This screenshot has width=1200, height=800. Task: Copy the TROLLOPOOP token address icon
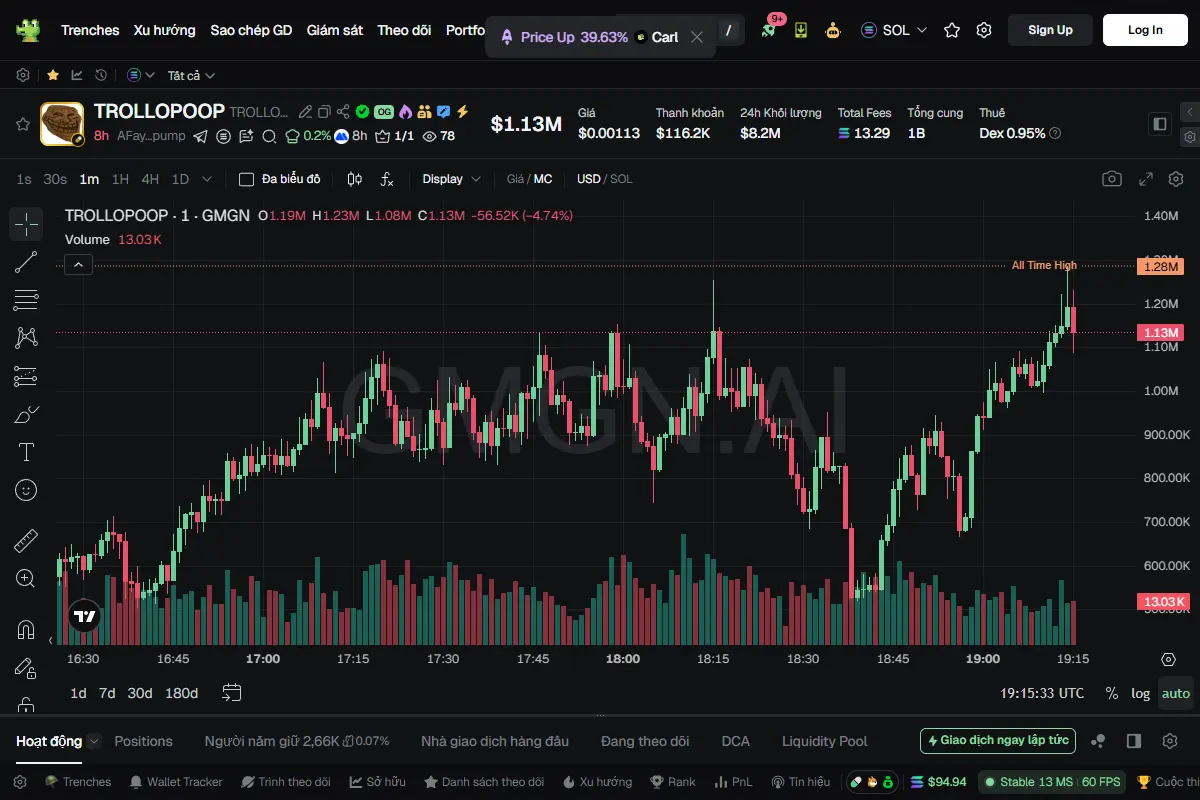(324, 112)
